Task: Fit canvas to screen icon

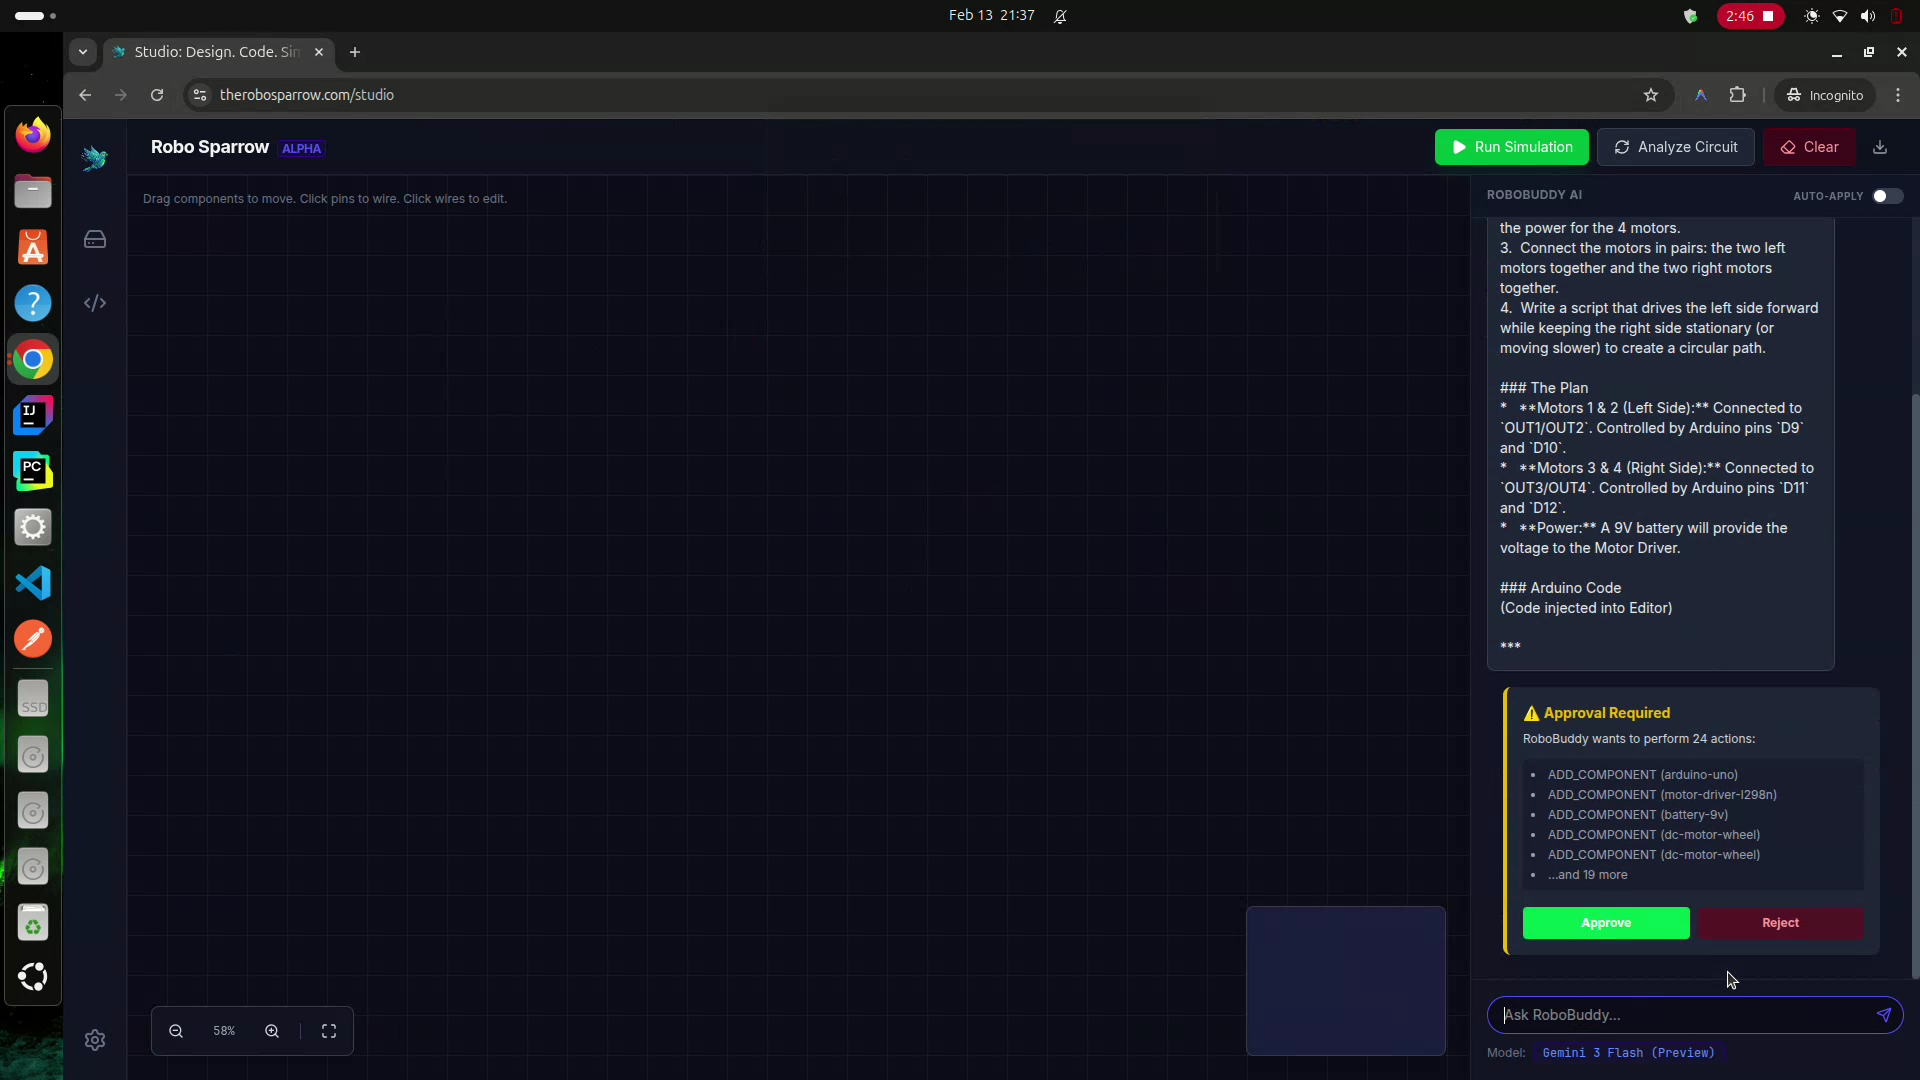Action: click(329, 1031)
